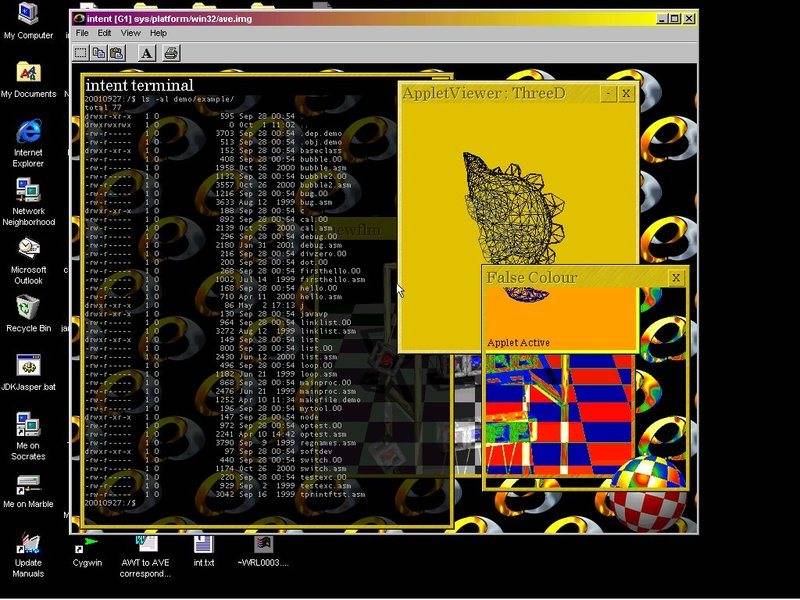Click the Print toolbar icon
This screenshot has height=600, width=800.
pyautogui.click(x=170, y=53)
